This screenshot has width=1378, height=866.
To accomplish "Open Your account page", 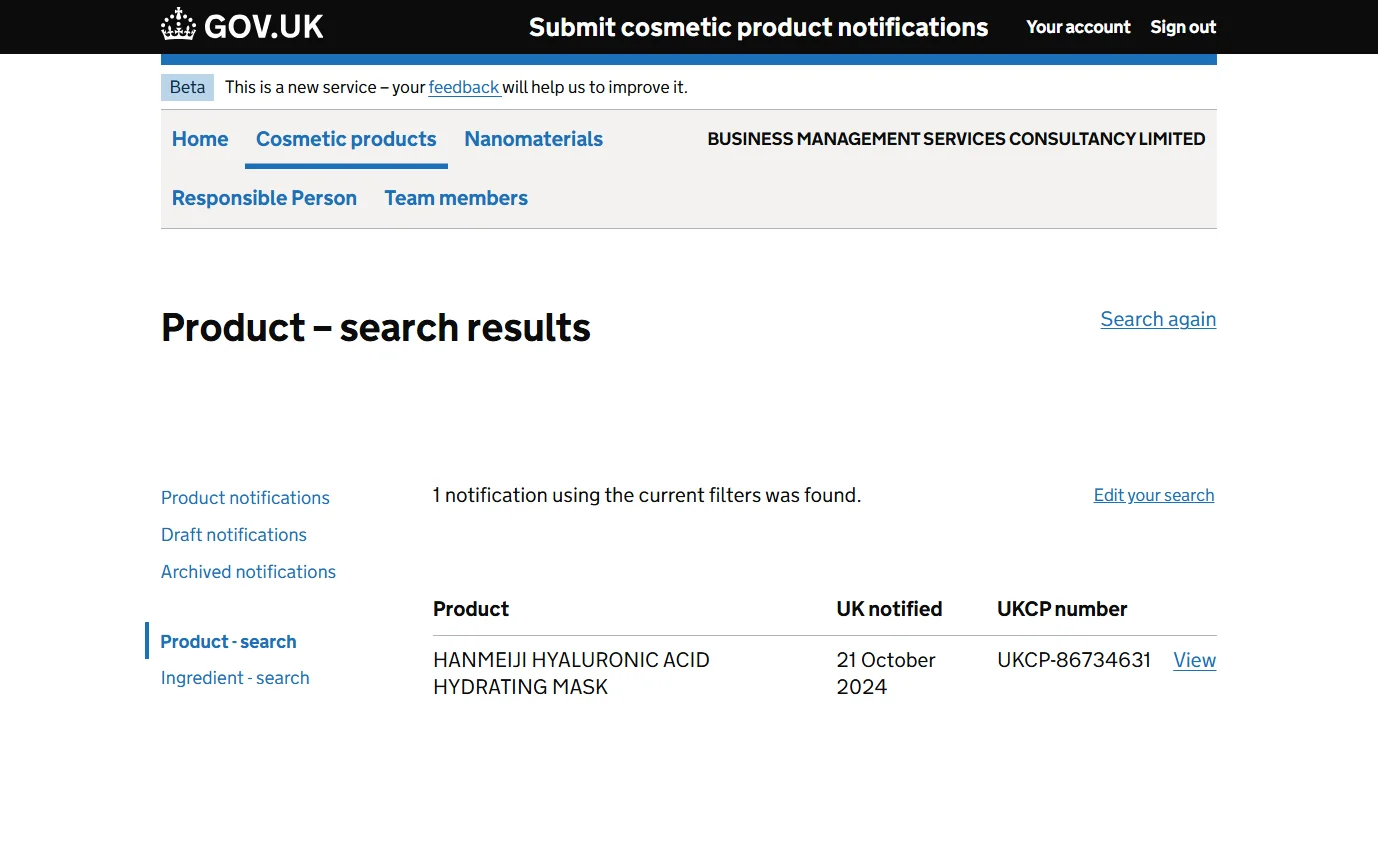I will click(1078, 27).
